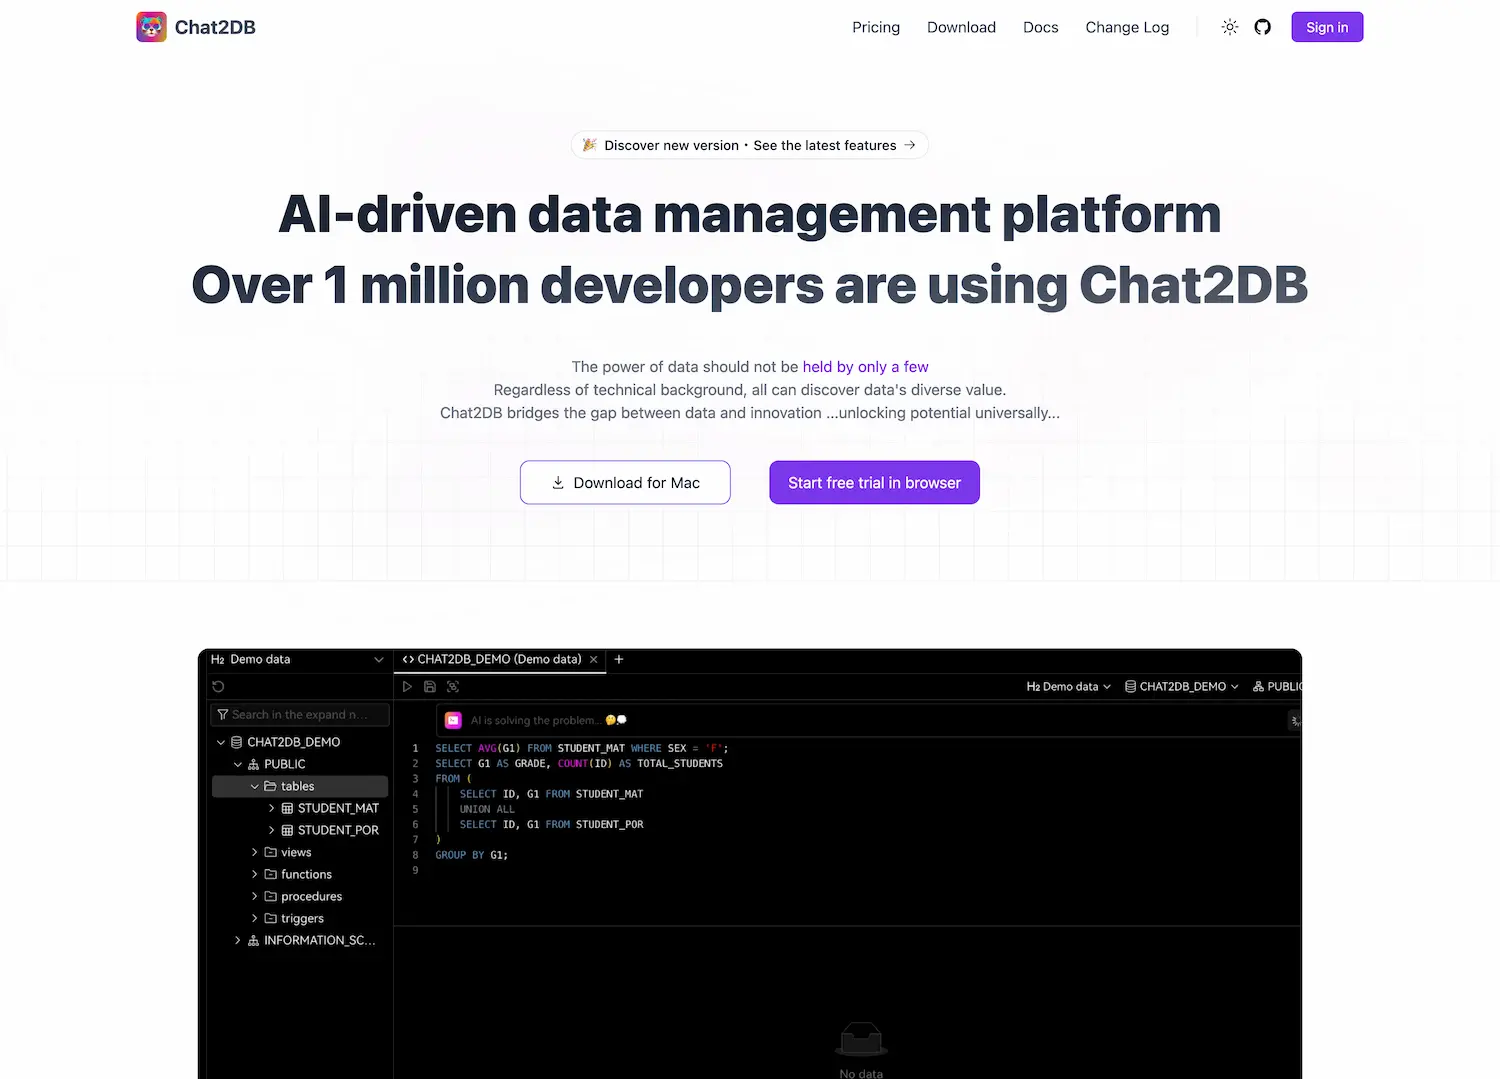Click the AI assistant avatar in the query panel
This screenshot has width=1500, height=1079.
point(453,720)
